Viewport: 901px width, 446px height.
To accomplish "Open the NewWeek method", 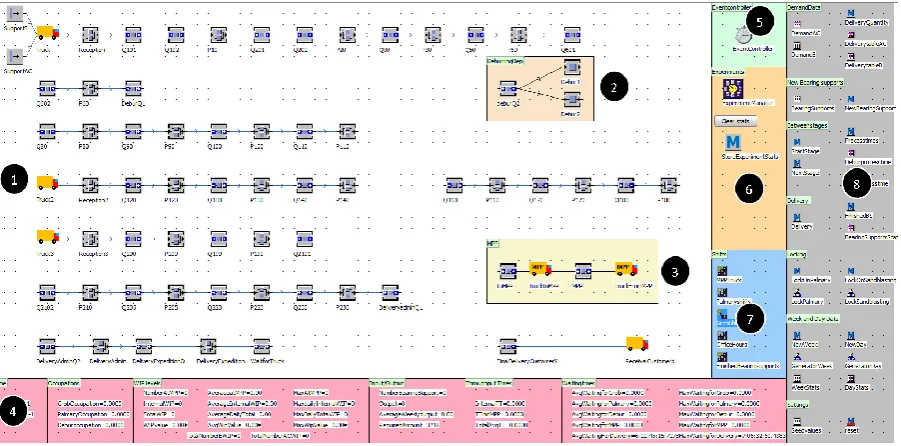I will click(797, 335).
